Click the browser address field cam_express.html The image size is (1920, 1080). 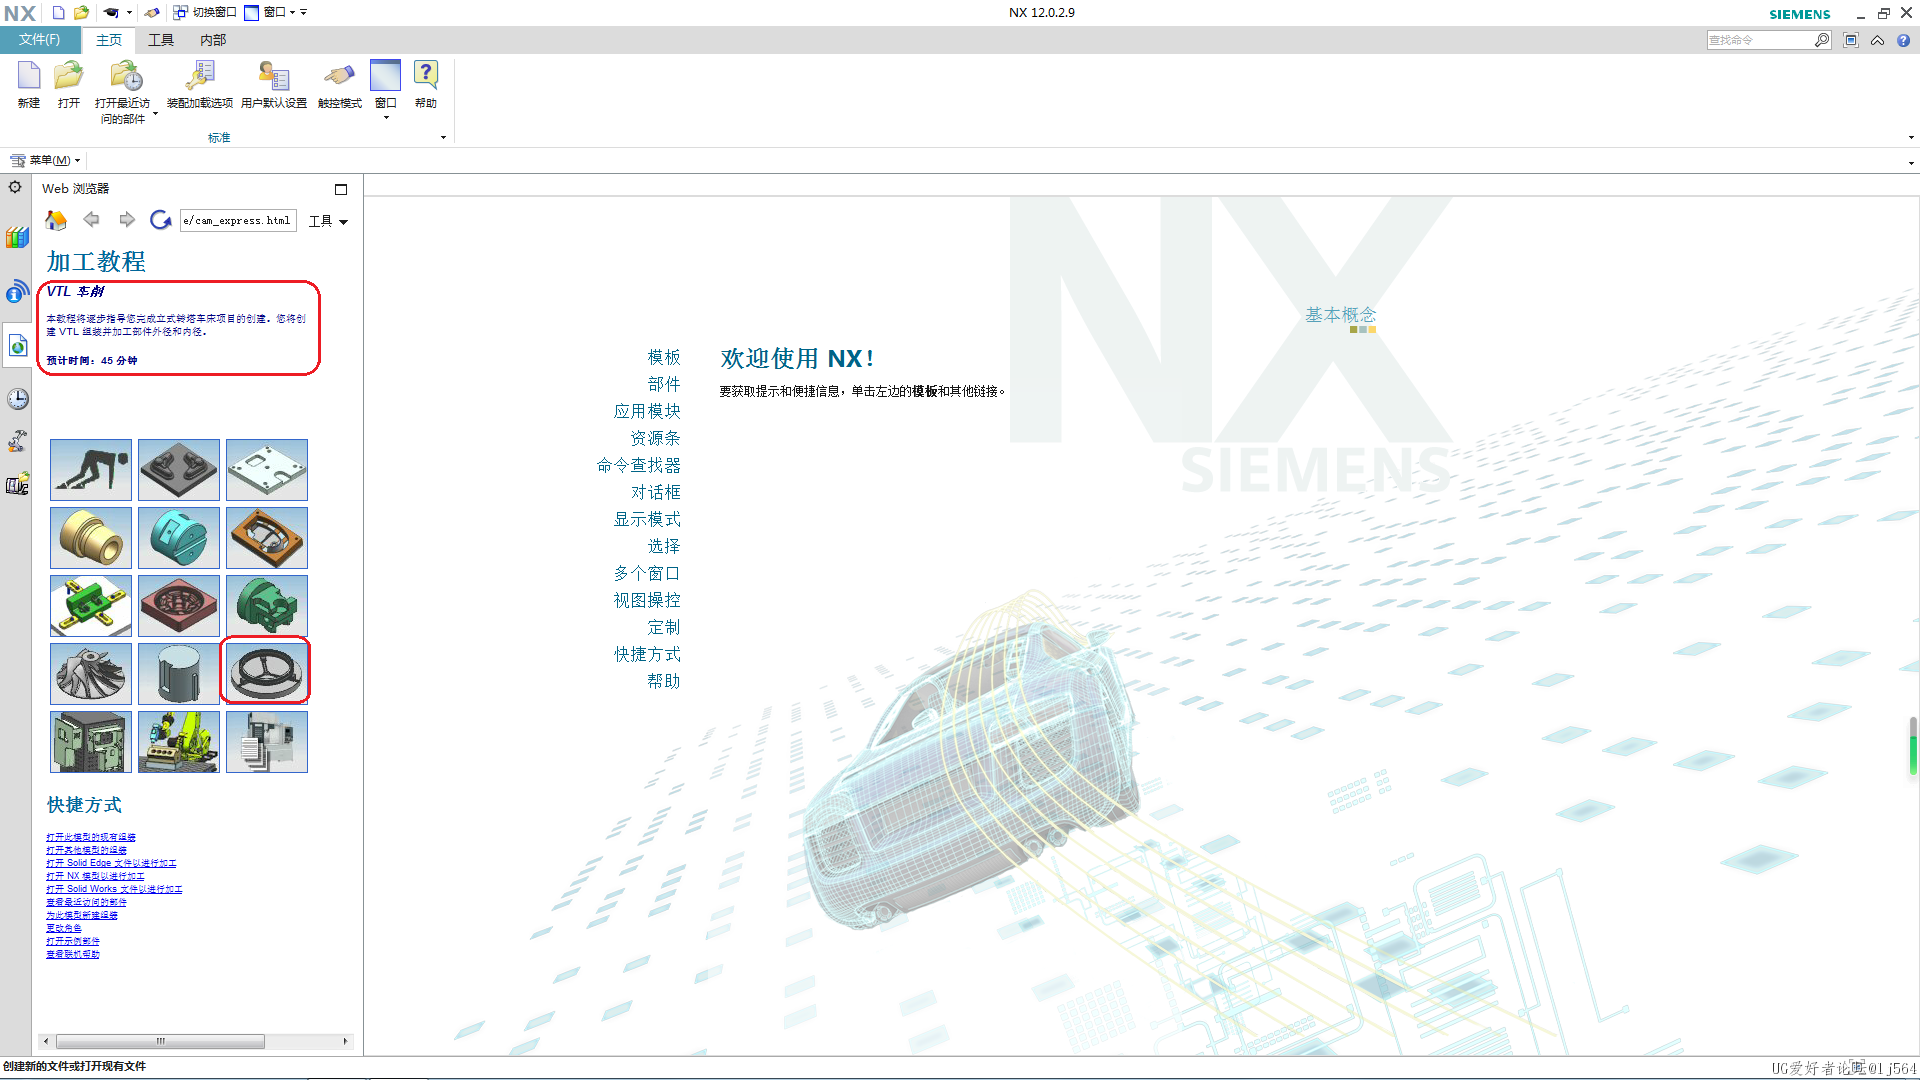click(238, 220)
